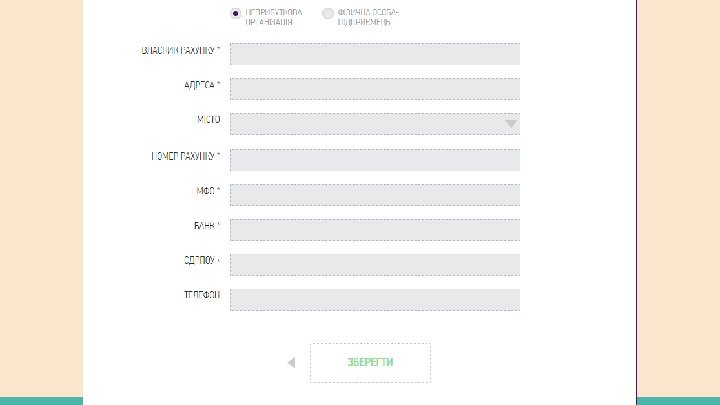Click the Адреса field label

click(x=201, y=85)
